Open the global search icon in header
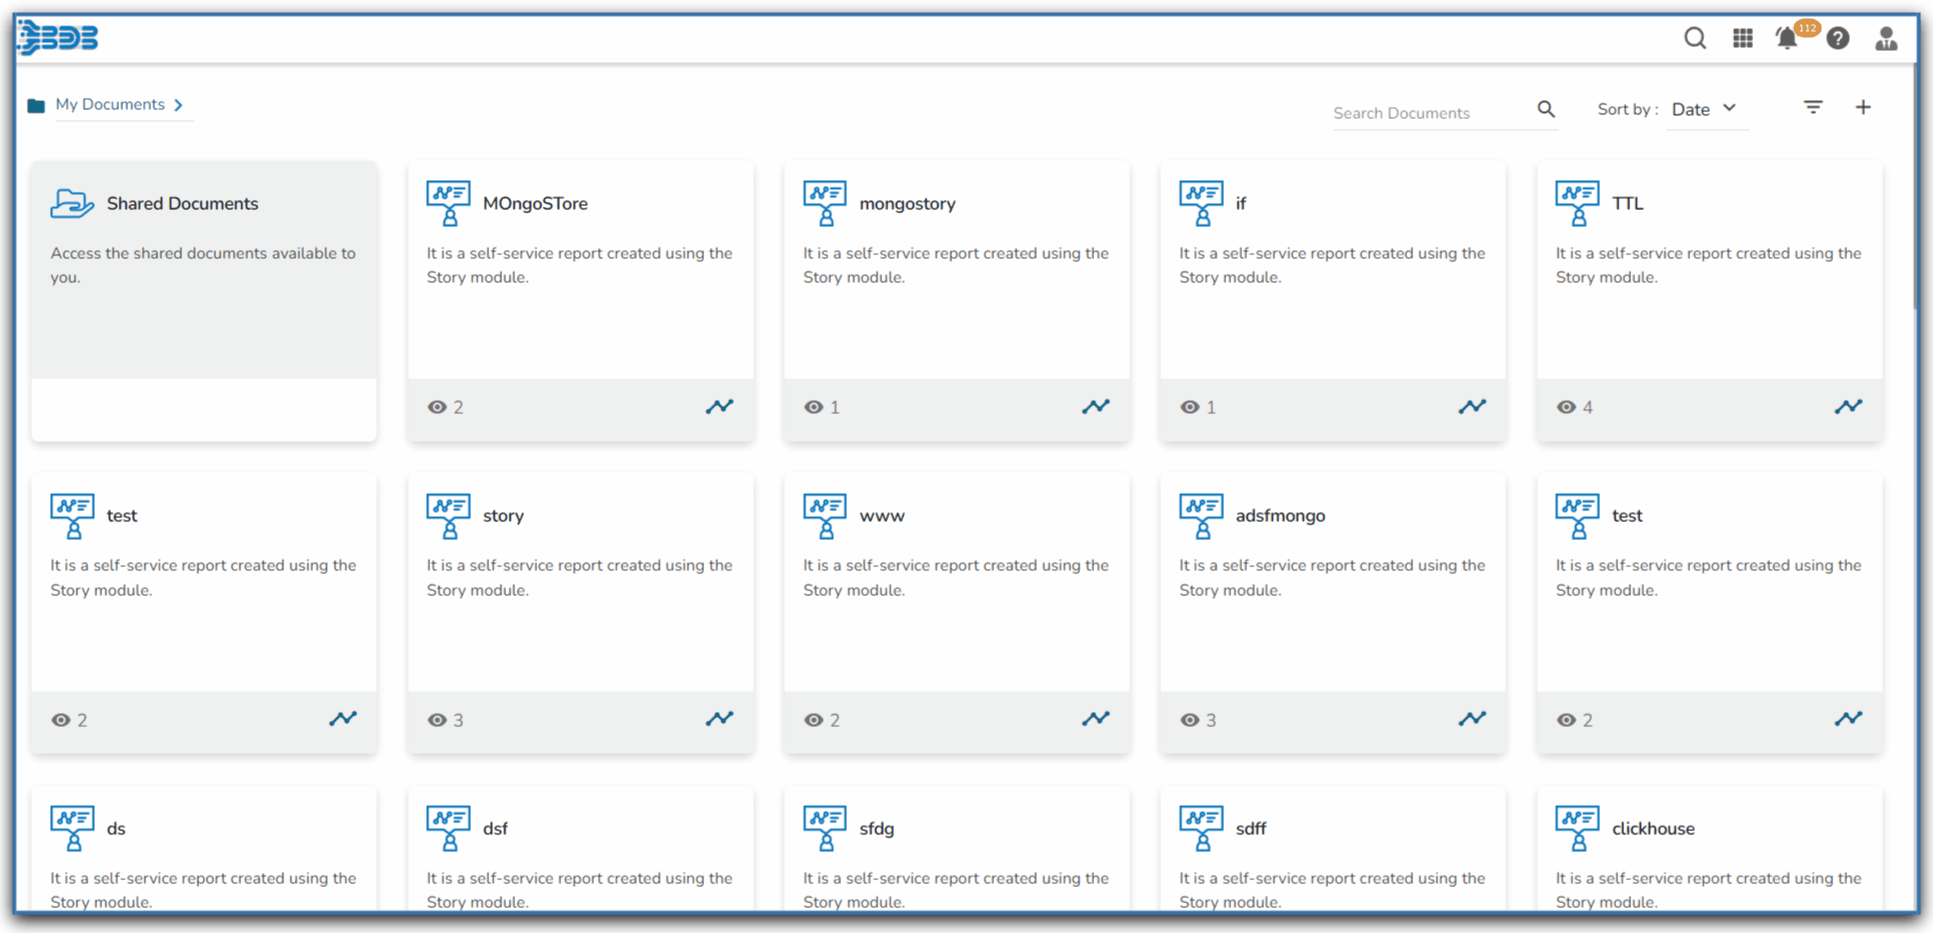 click(x=1694, y=38)
